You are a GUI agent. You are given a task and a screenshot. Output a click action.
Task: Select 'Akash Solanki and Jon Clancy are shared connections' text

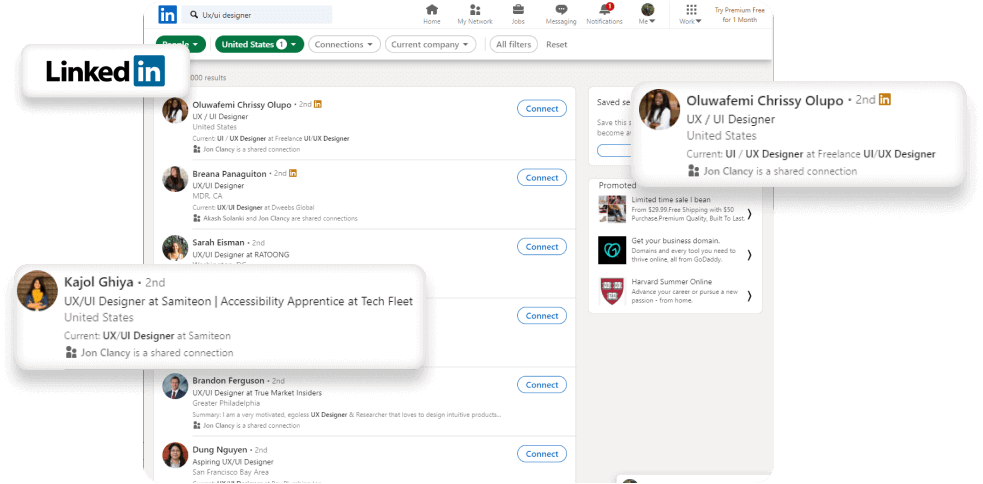point(280,218)
